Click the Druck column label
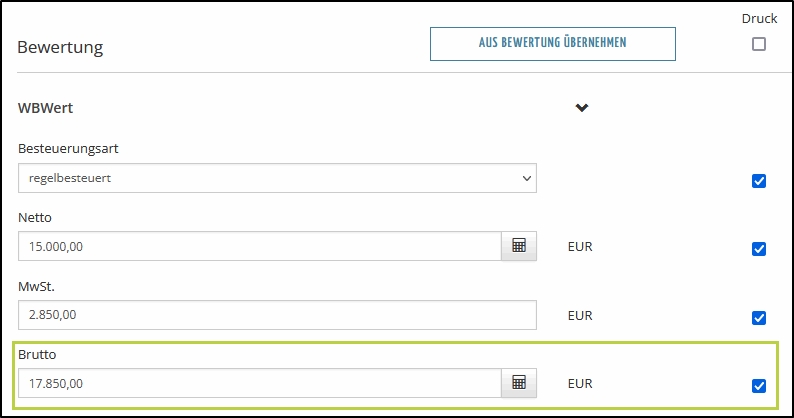 tap(759, 18)
